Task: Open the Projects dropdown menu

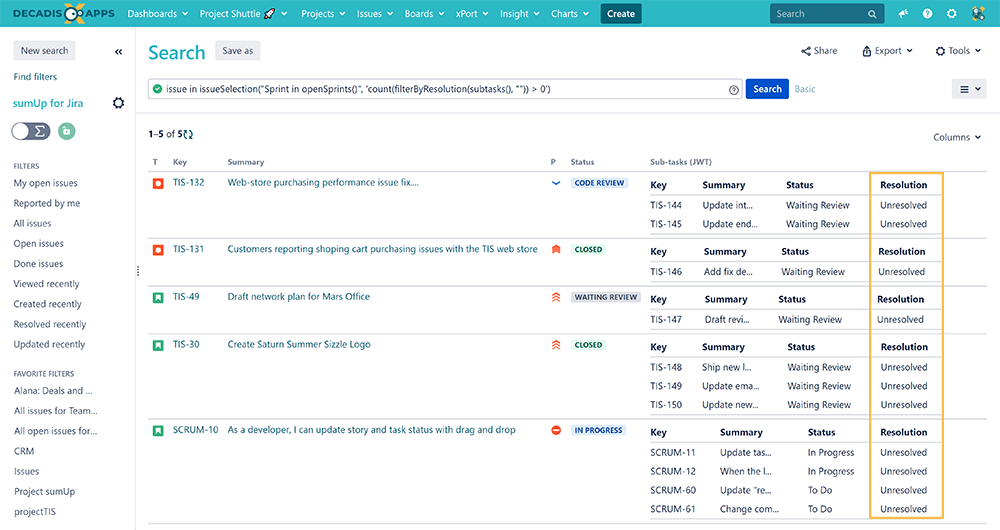Action: [323, 13]
